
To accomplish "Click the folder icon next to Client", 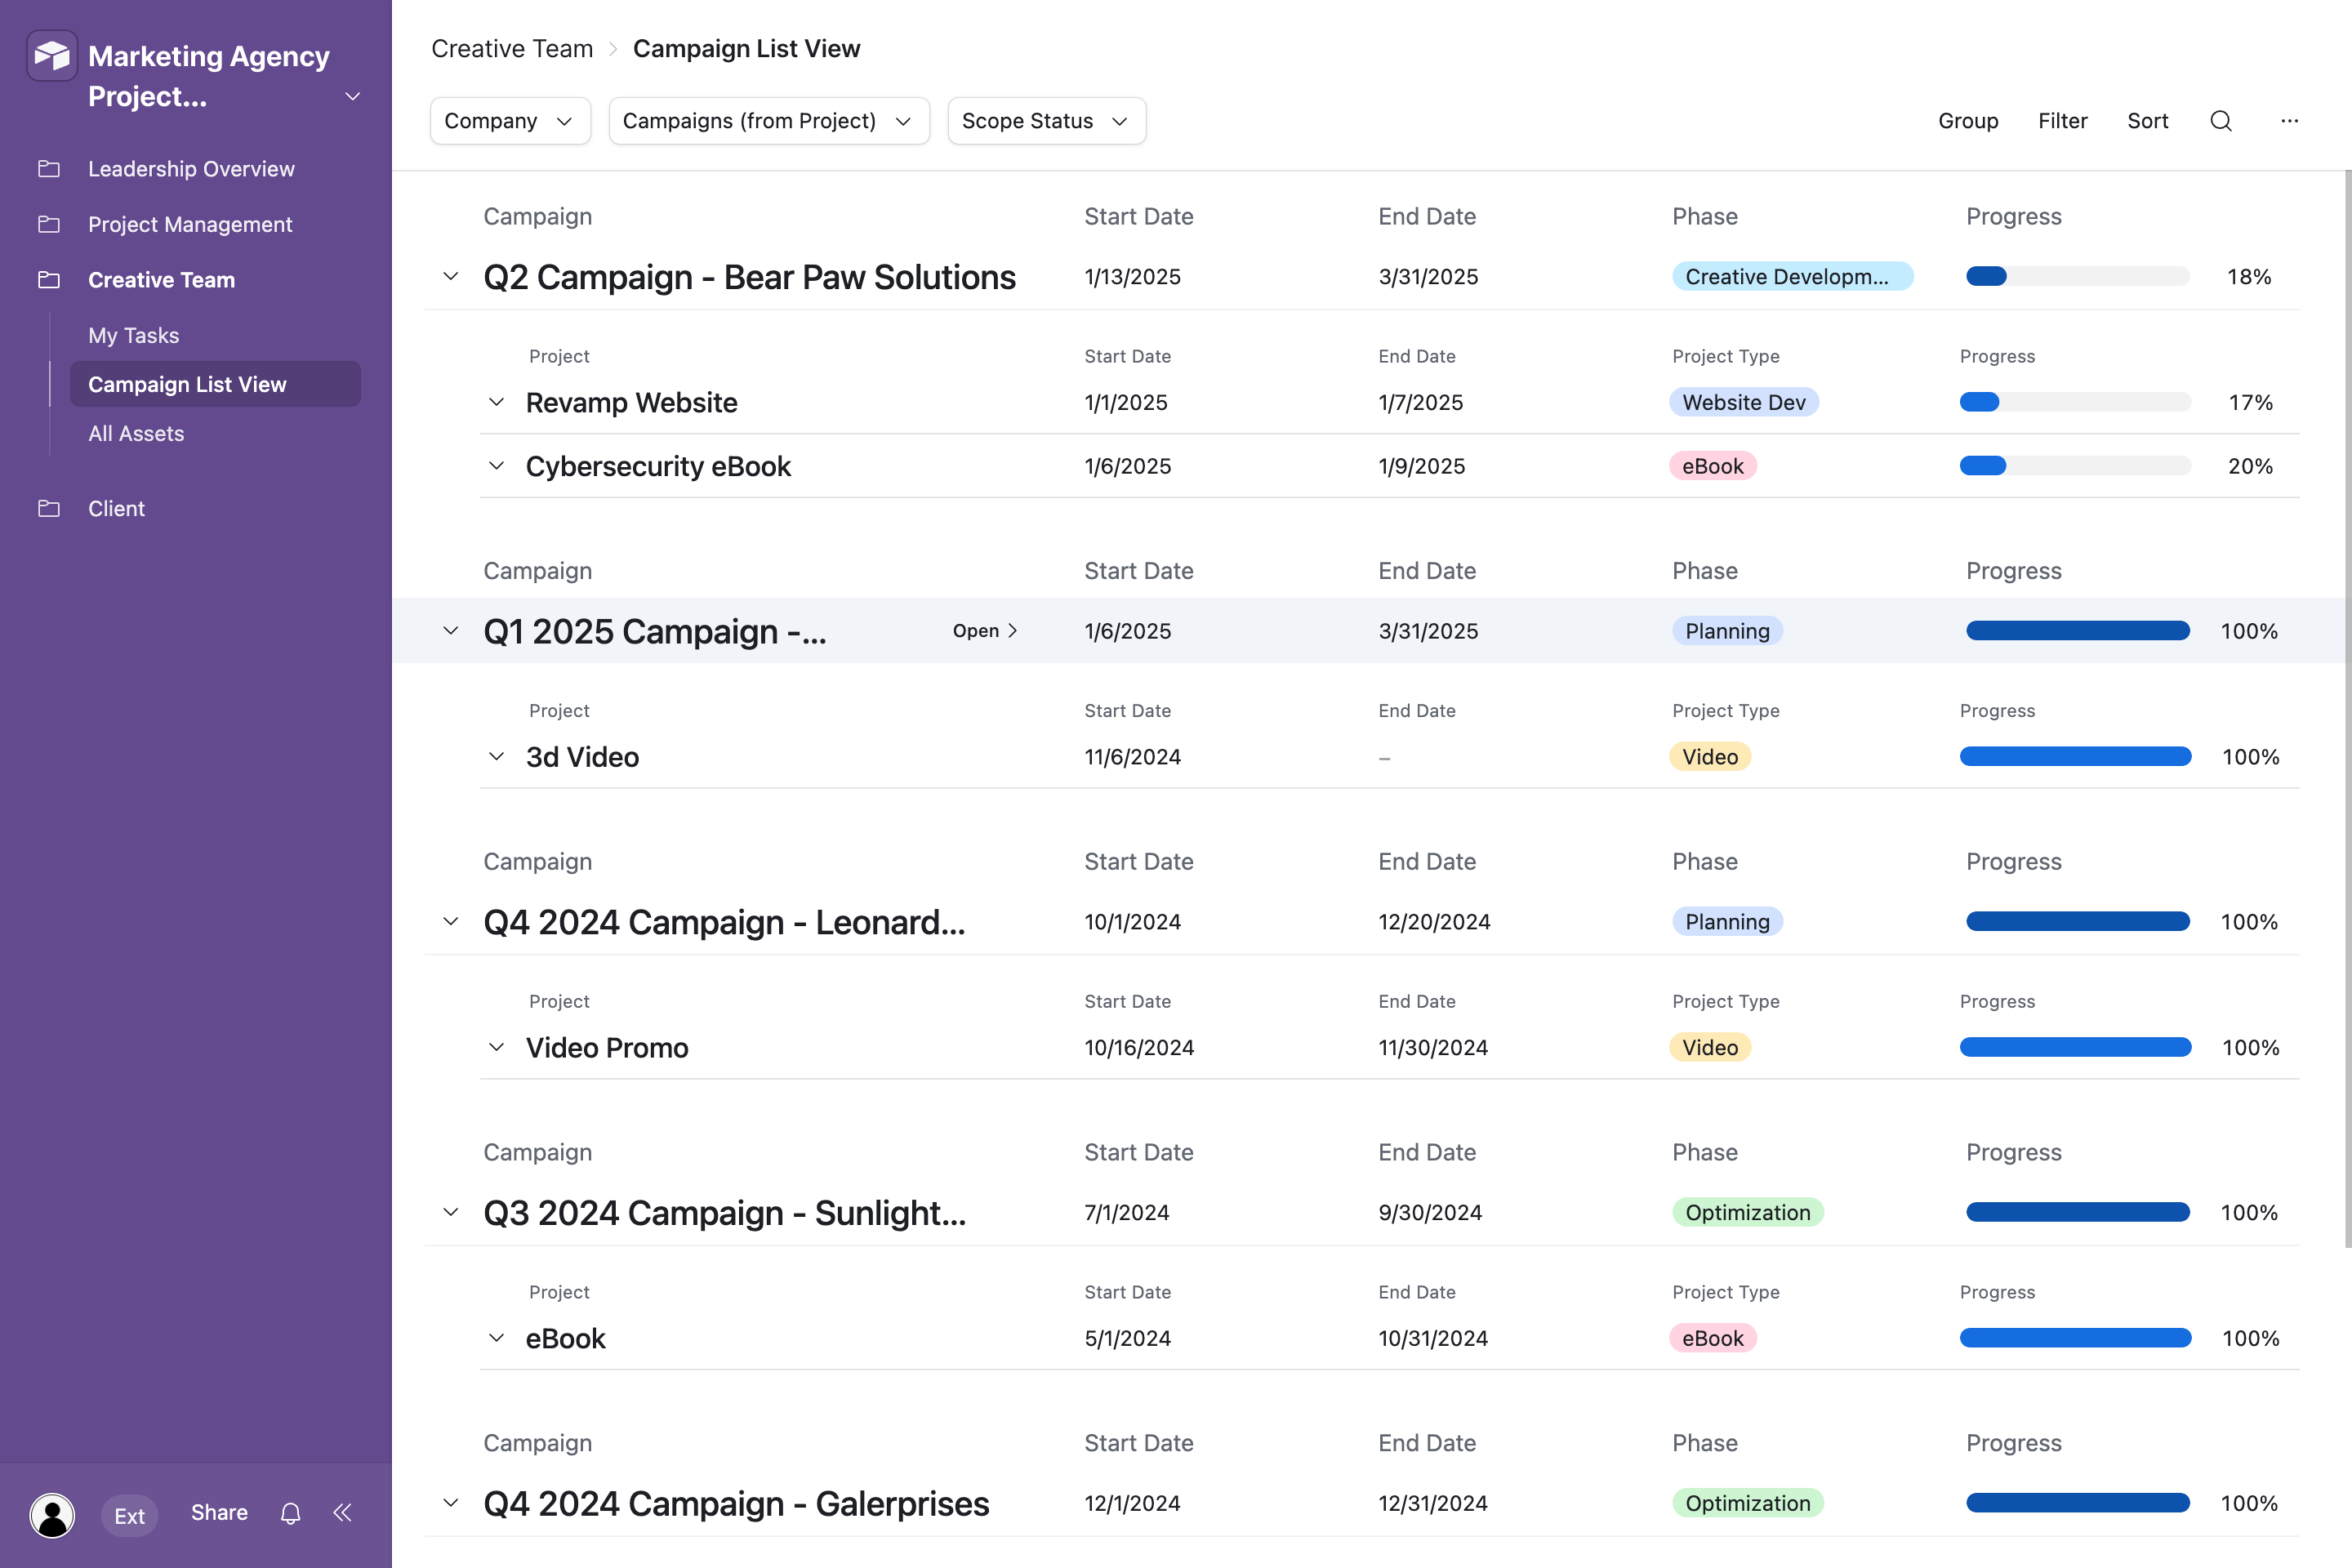I will point(50,508).
